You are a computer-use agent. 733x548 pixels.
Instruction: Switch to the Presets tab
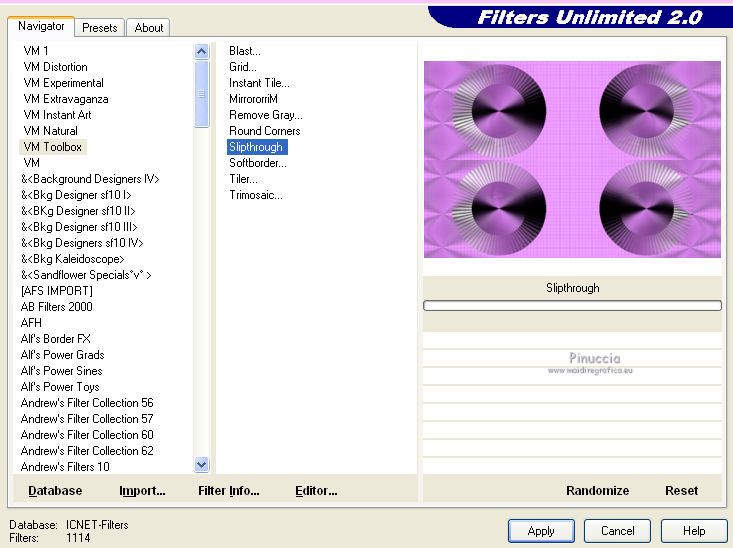click(100, 28)
